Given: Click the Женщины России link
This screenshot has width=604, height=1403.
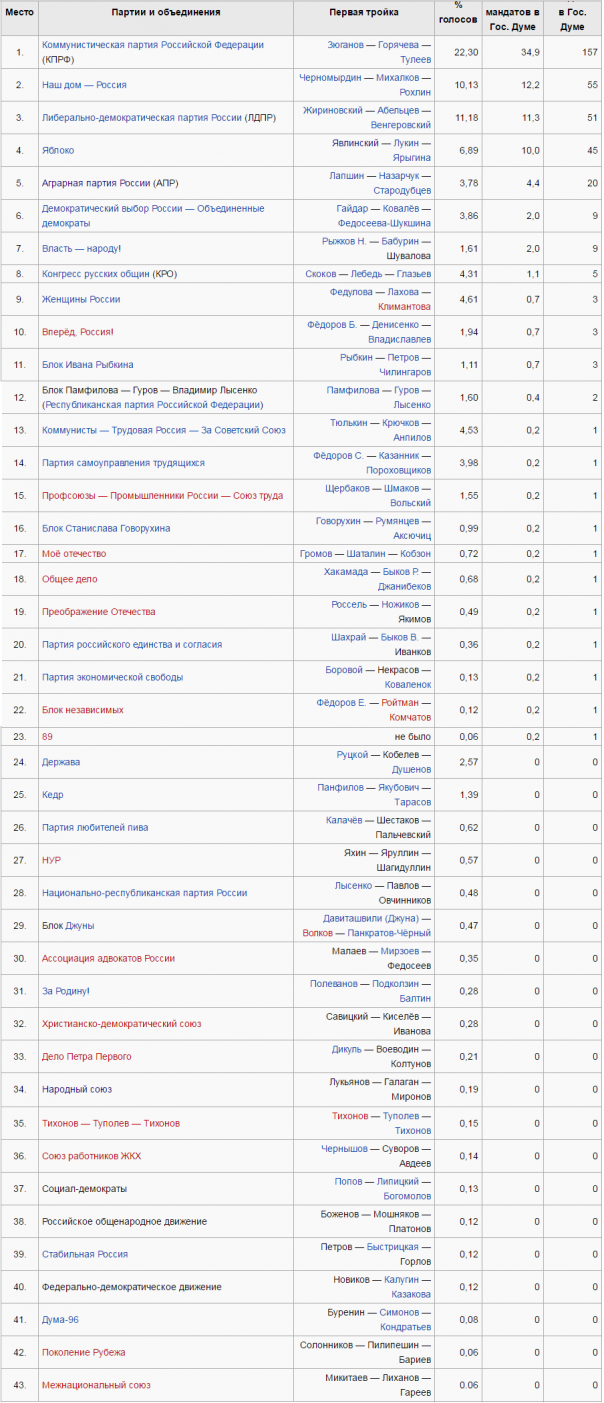Looking at the screenshot, I should click(81, 299).
